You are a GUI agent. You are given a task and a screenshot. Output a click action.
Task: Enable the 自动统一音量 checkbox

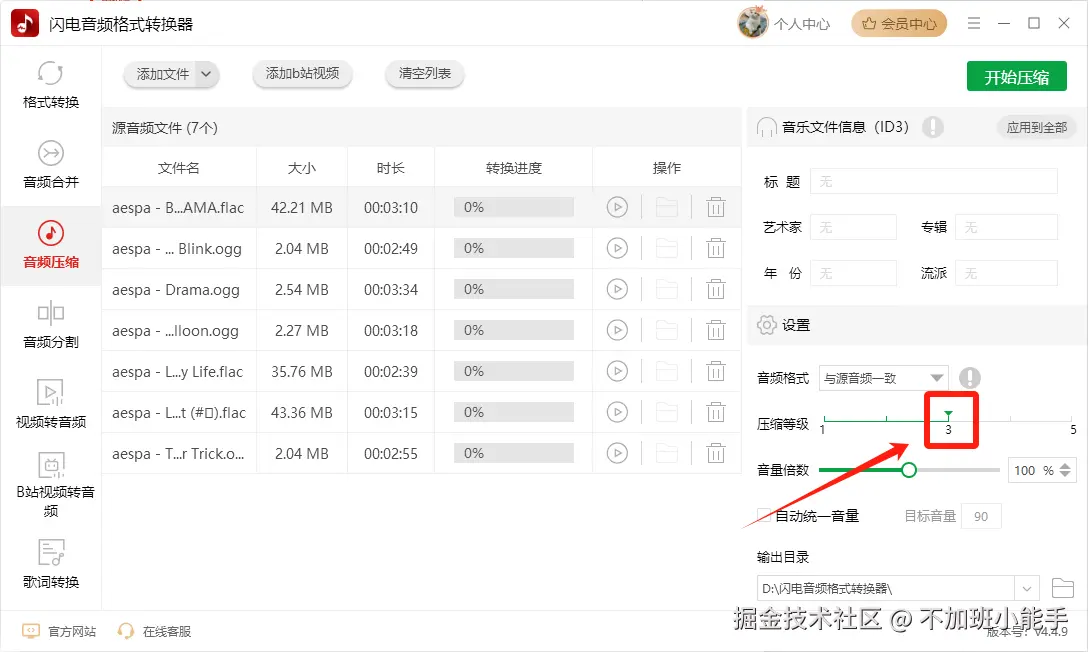tap(763, 515)
